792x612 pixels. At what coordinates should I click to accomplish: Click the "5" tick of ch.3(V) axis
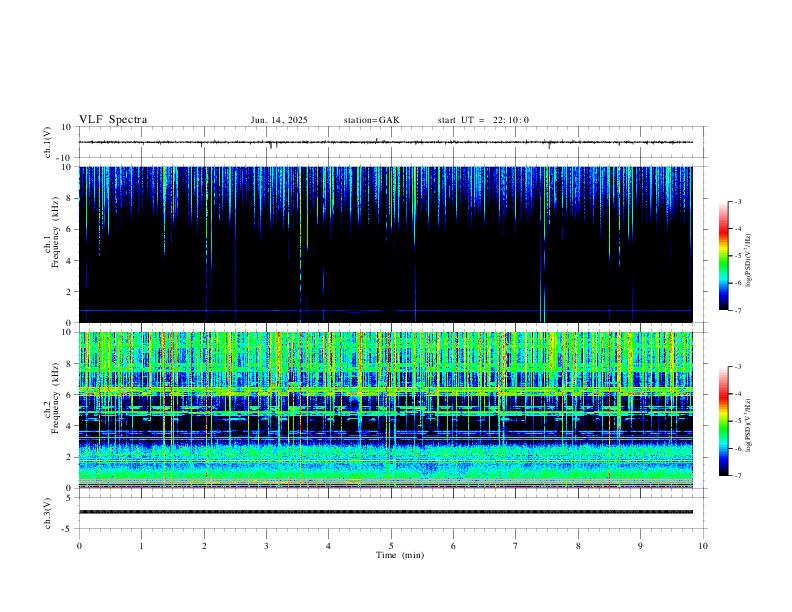coord(70,498)
